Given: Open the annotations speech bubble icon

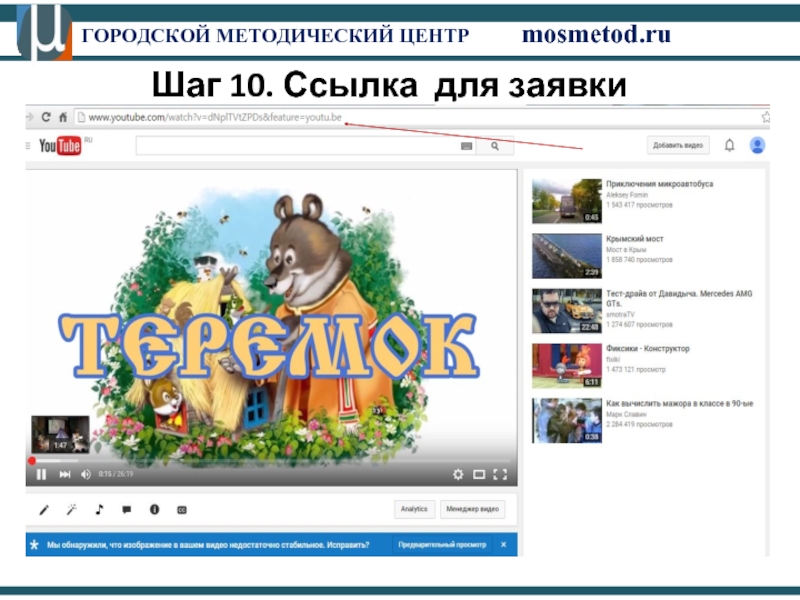Looking at the screenshot, I should click(x=127, y=509).
